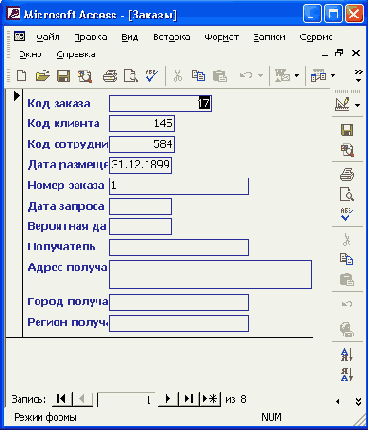
Task: Click the form View design icon on right
Action: pyautogui.click(x=342, y=104)
